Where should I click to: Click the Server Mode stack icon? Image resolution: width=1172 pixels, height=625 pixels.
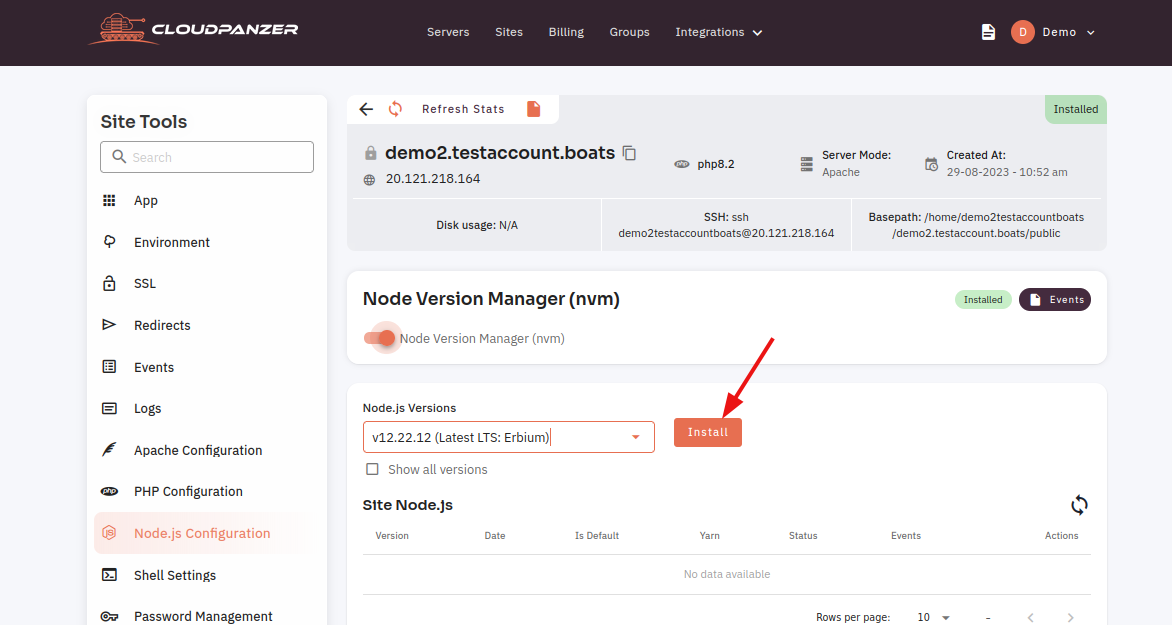point(806,164)
